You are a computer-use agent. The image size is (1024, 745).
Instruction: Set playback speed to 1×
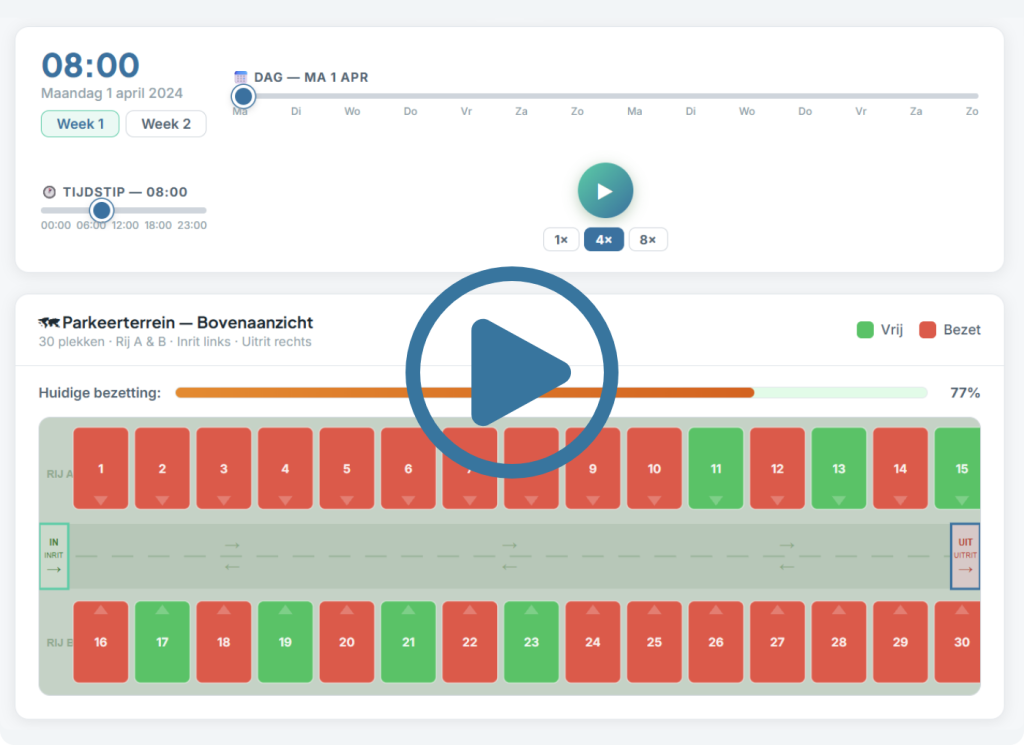pos(561,240)
